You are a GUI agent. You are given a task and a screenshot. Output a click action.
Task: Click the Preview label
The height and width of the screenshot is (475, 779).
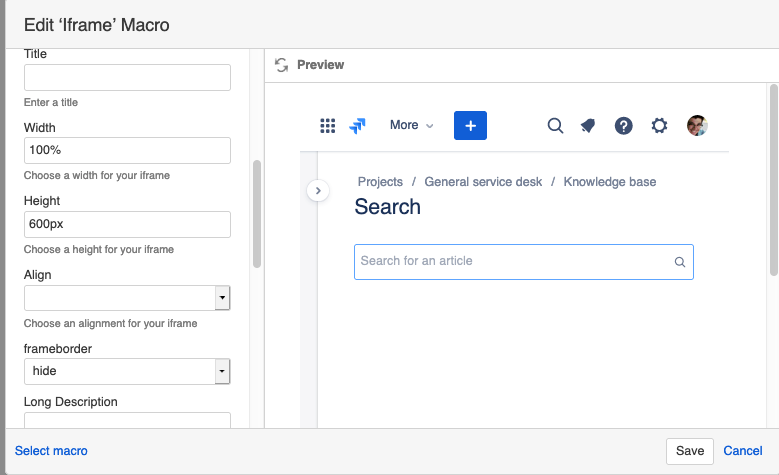coord(320,65)
